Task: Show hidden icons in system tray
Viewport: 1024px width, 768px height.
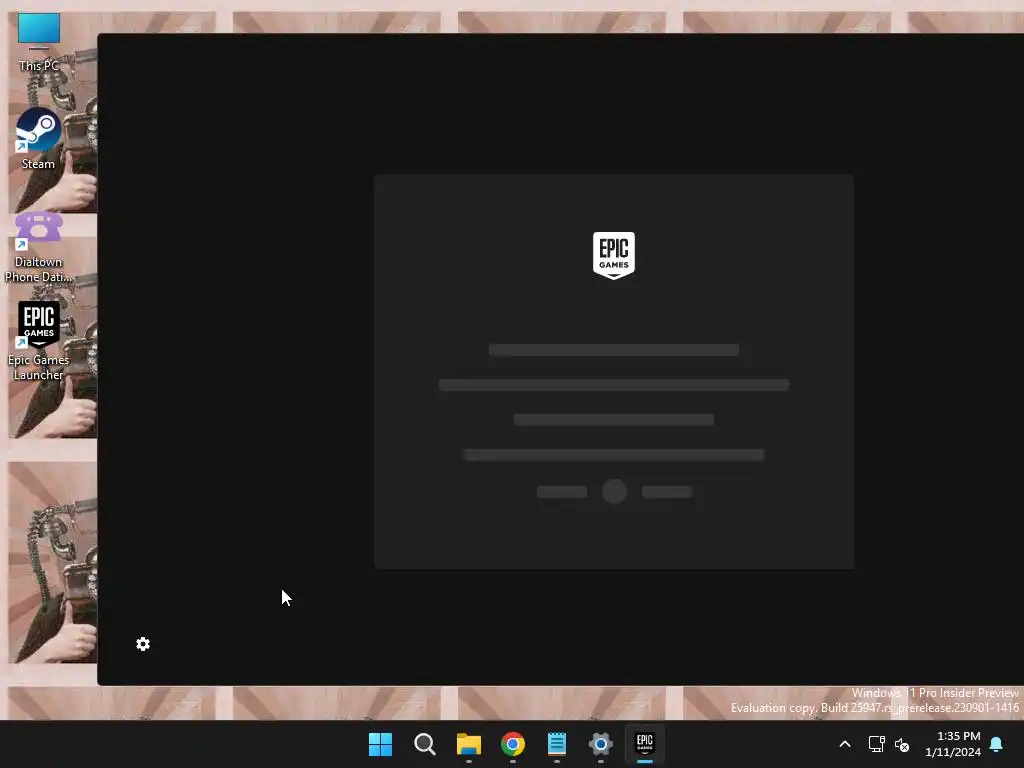Action: [844, 744]
